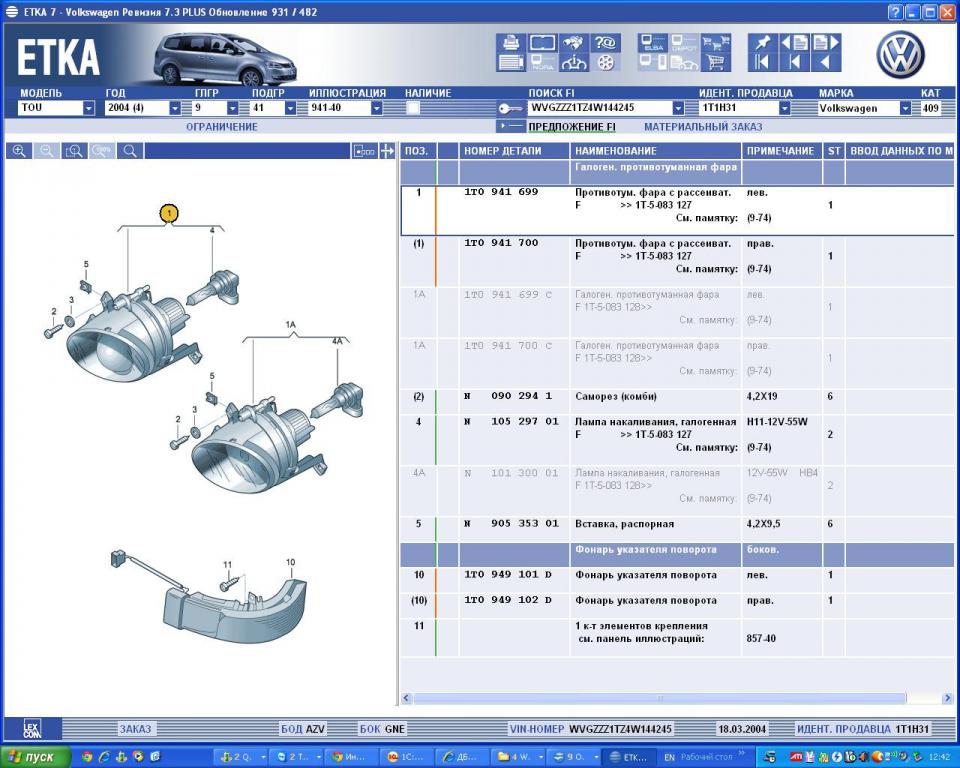The height and width of the screenshot is (768, 960).
Task: Open the ГЛГР dropdown
Action: click(x=233, y=108)
